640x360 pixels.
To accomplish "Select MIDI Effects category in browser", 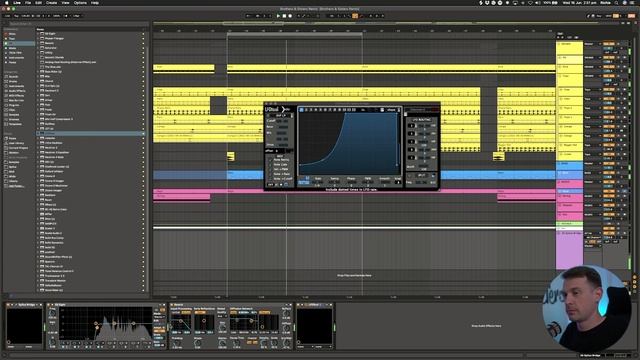I will (16, 96).
